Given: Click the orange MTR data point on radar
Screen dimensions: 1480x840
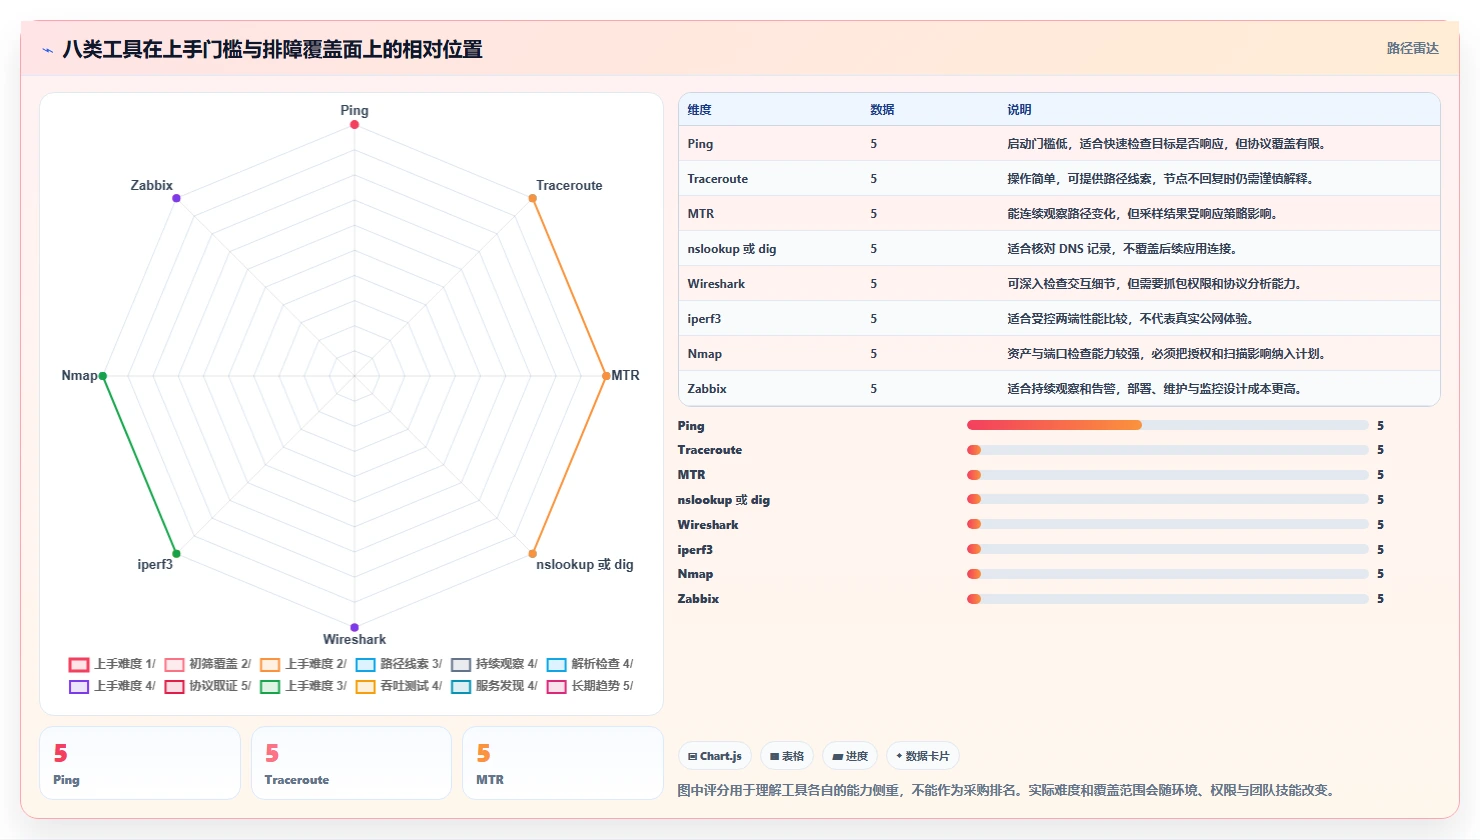Looking at the screenshot, I should click(x=606, y=376).
